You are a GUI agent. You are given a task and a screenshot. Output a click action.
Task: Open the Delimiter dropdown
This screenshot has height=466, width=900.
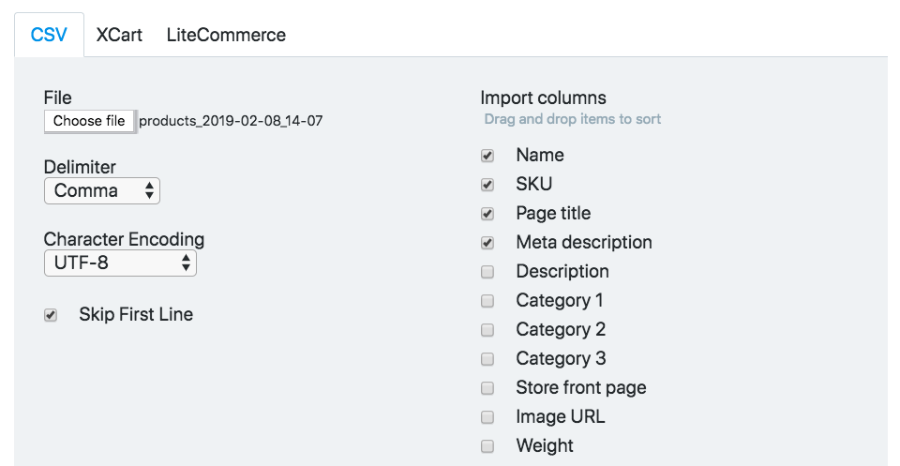[x=102, y=191]
